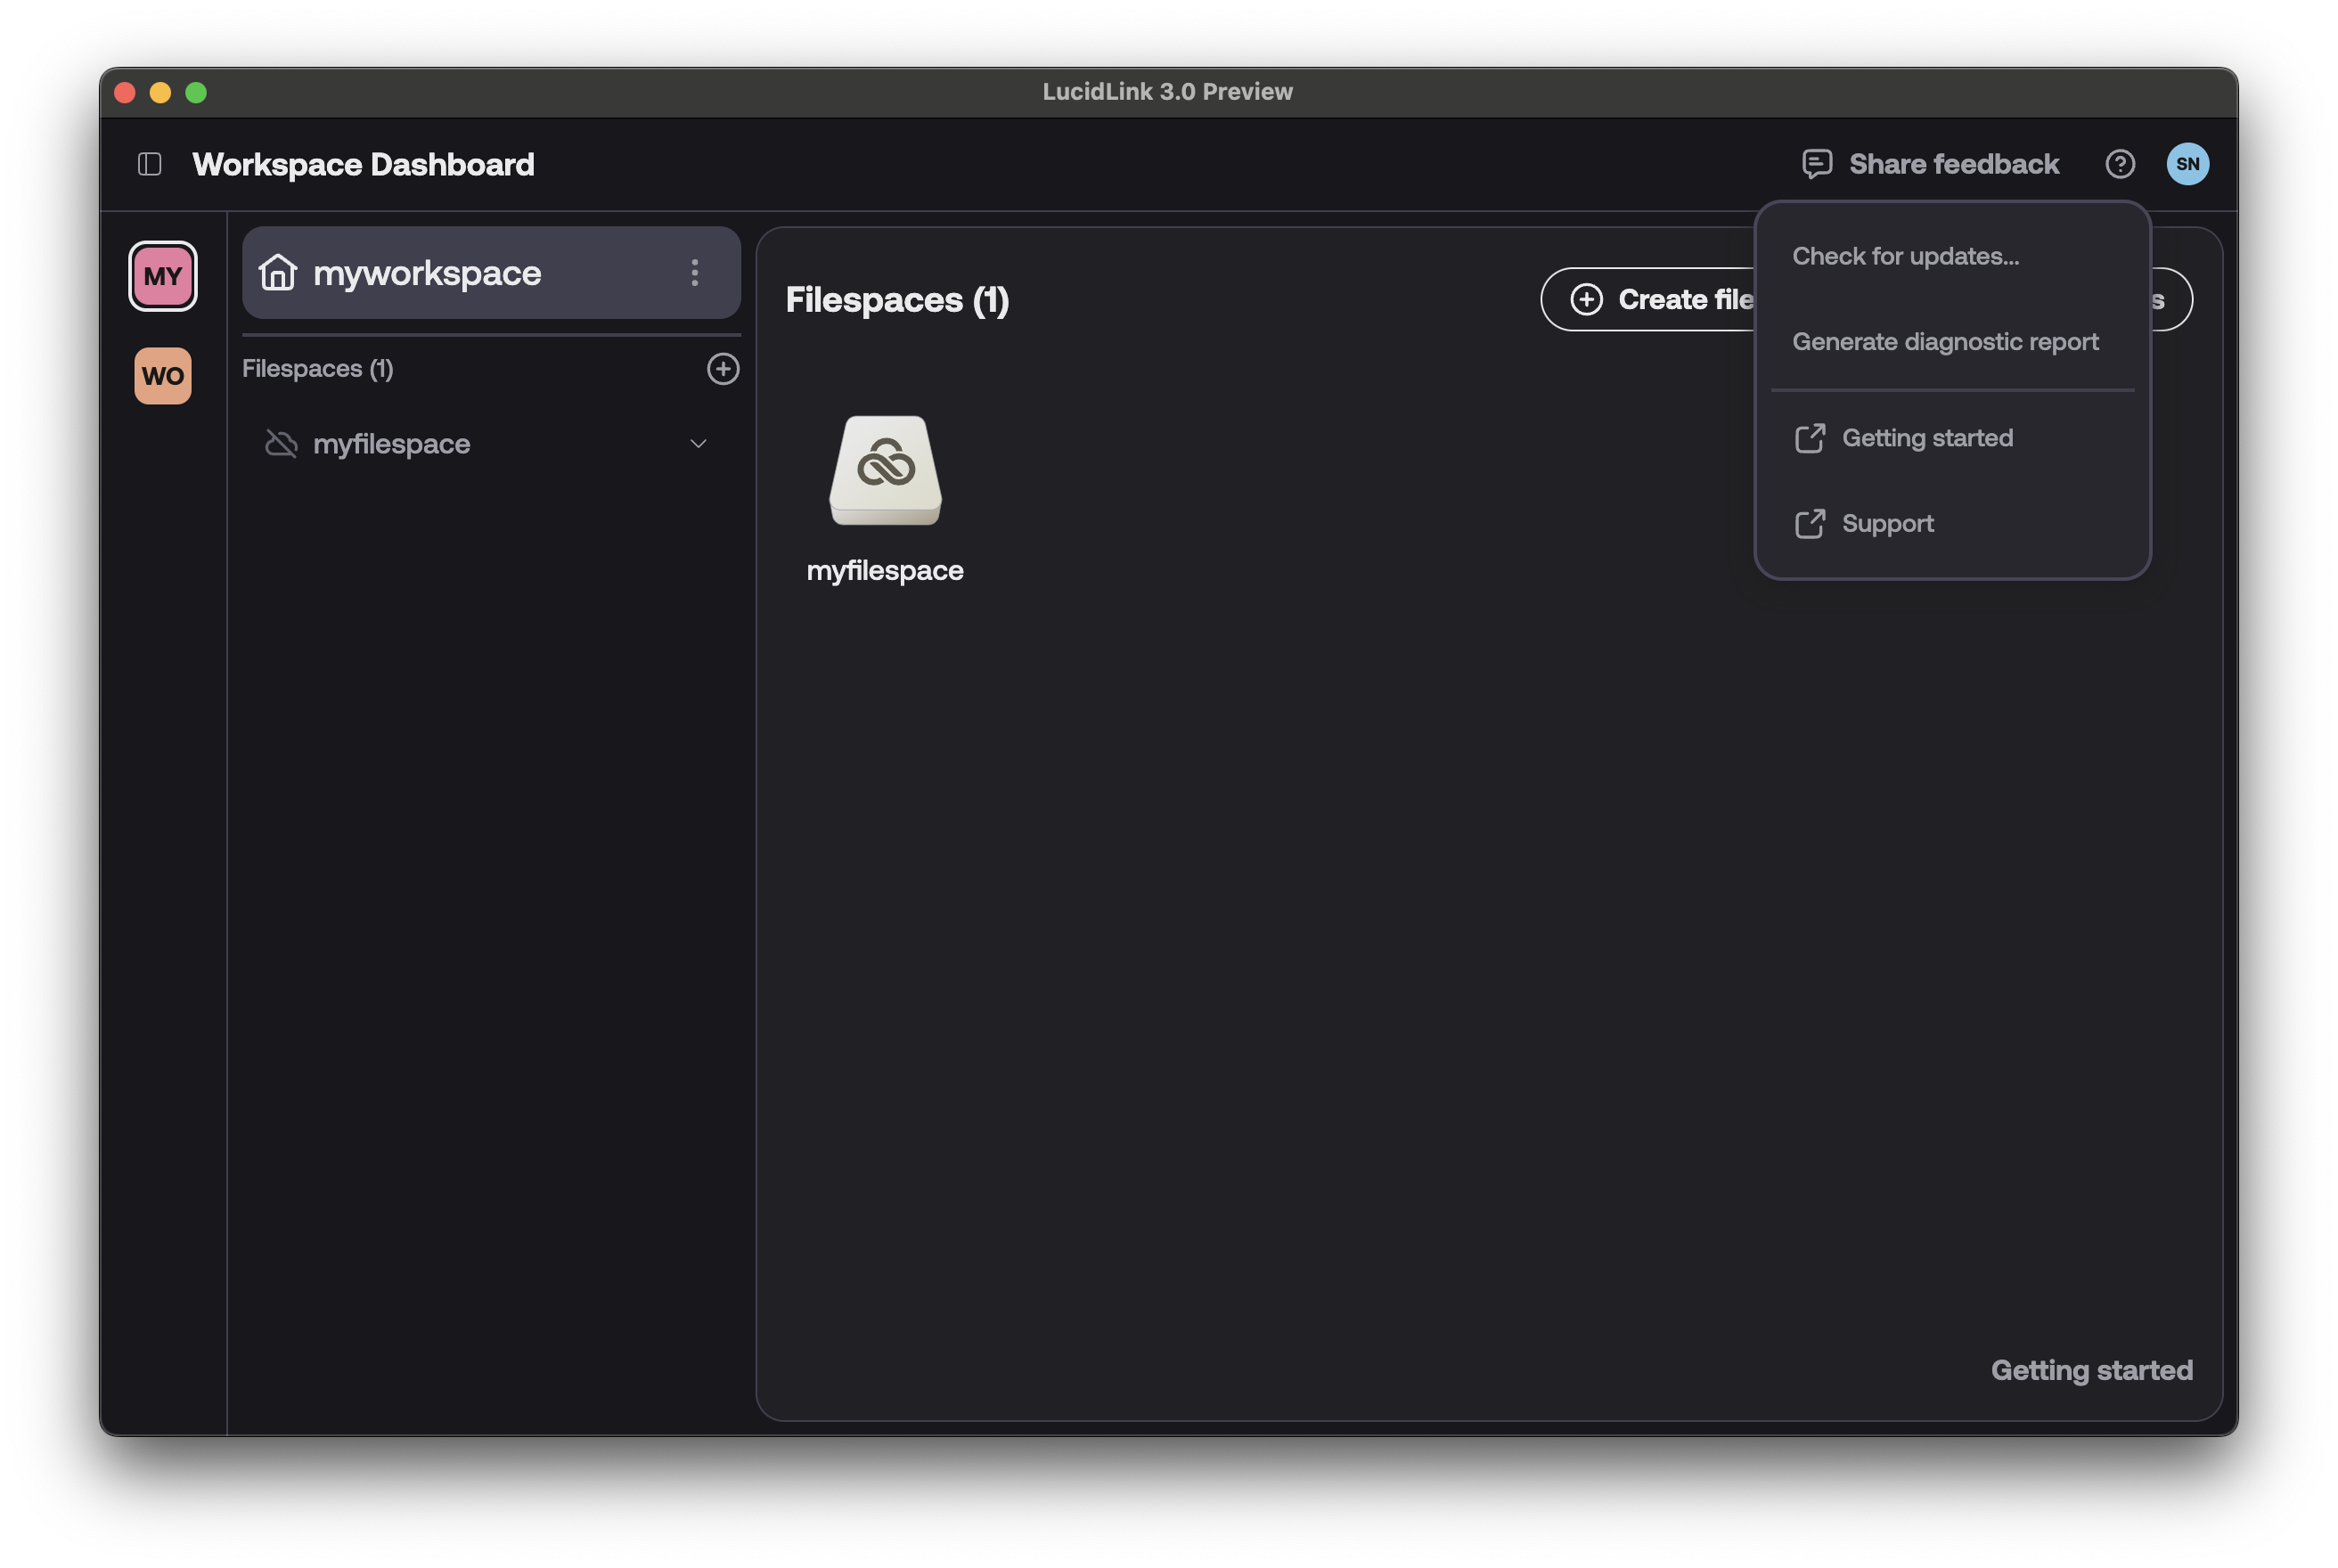Image resolution: width=2338 pixels, height=1568 pixels.
Task: Click the Share feedback chat icon
Action: 1816,164
